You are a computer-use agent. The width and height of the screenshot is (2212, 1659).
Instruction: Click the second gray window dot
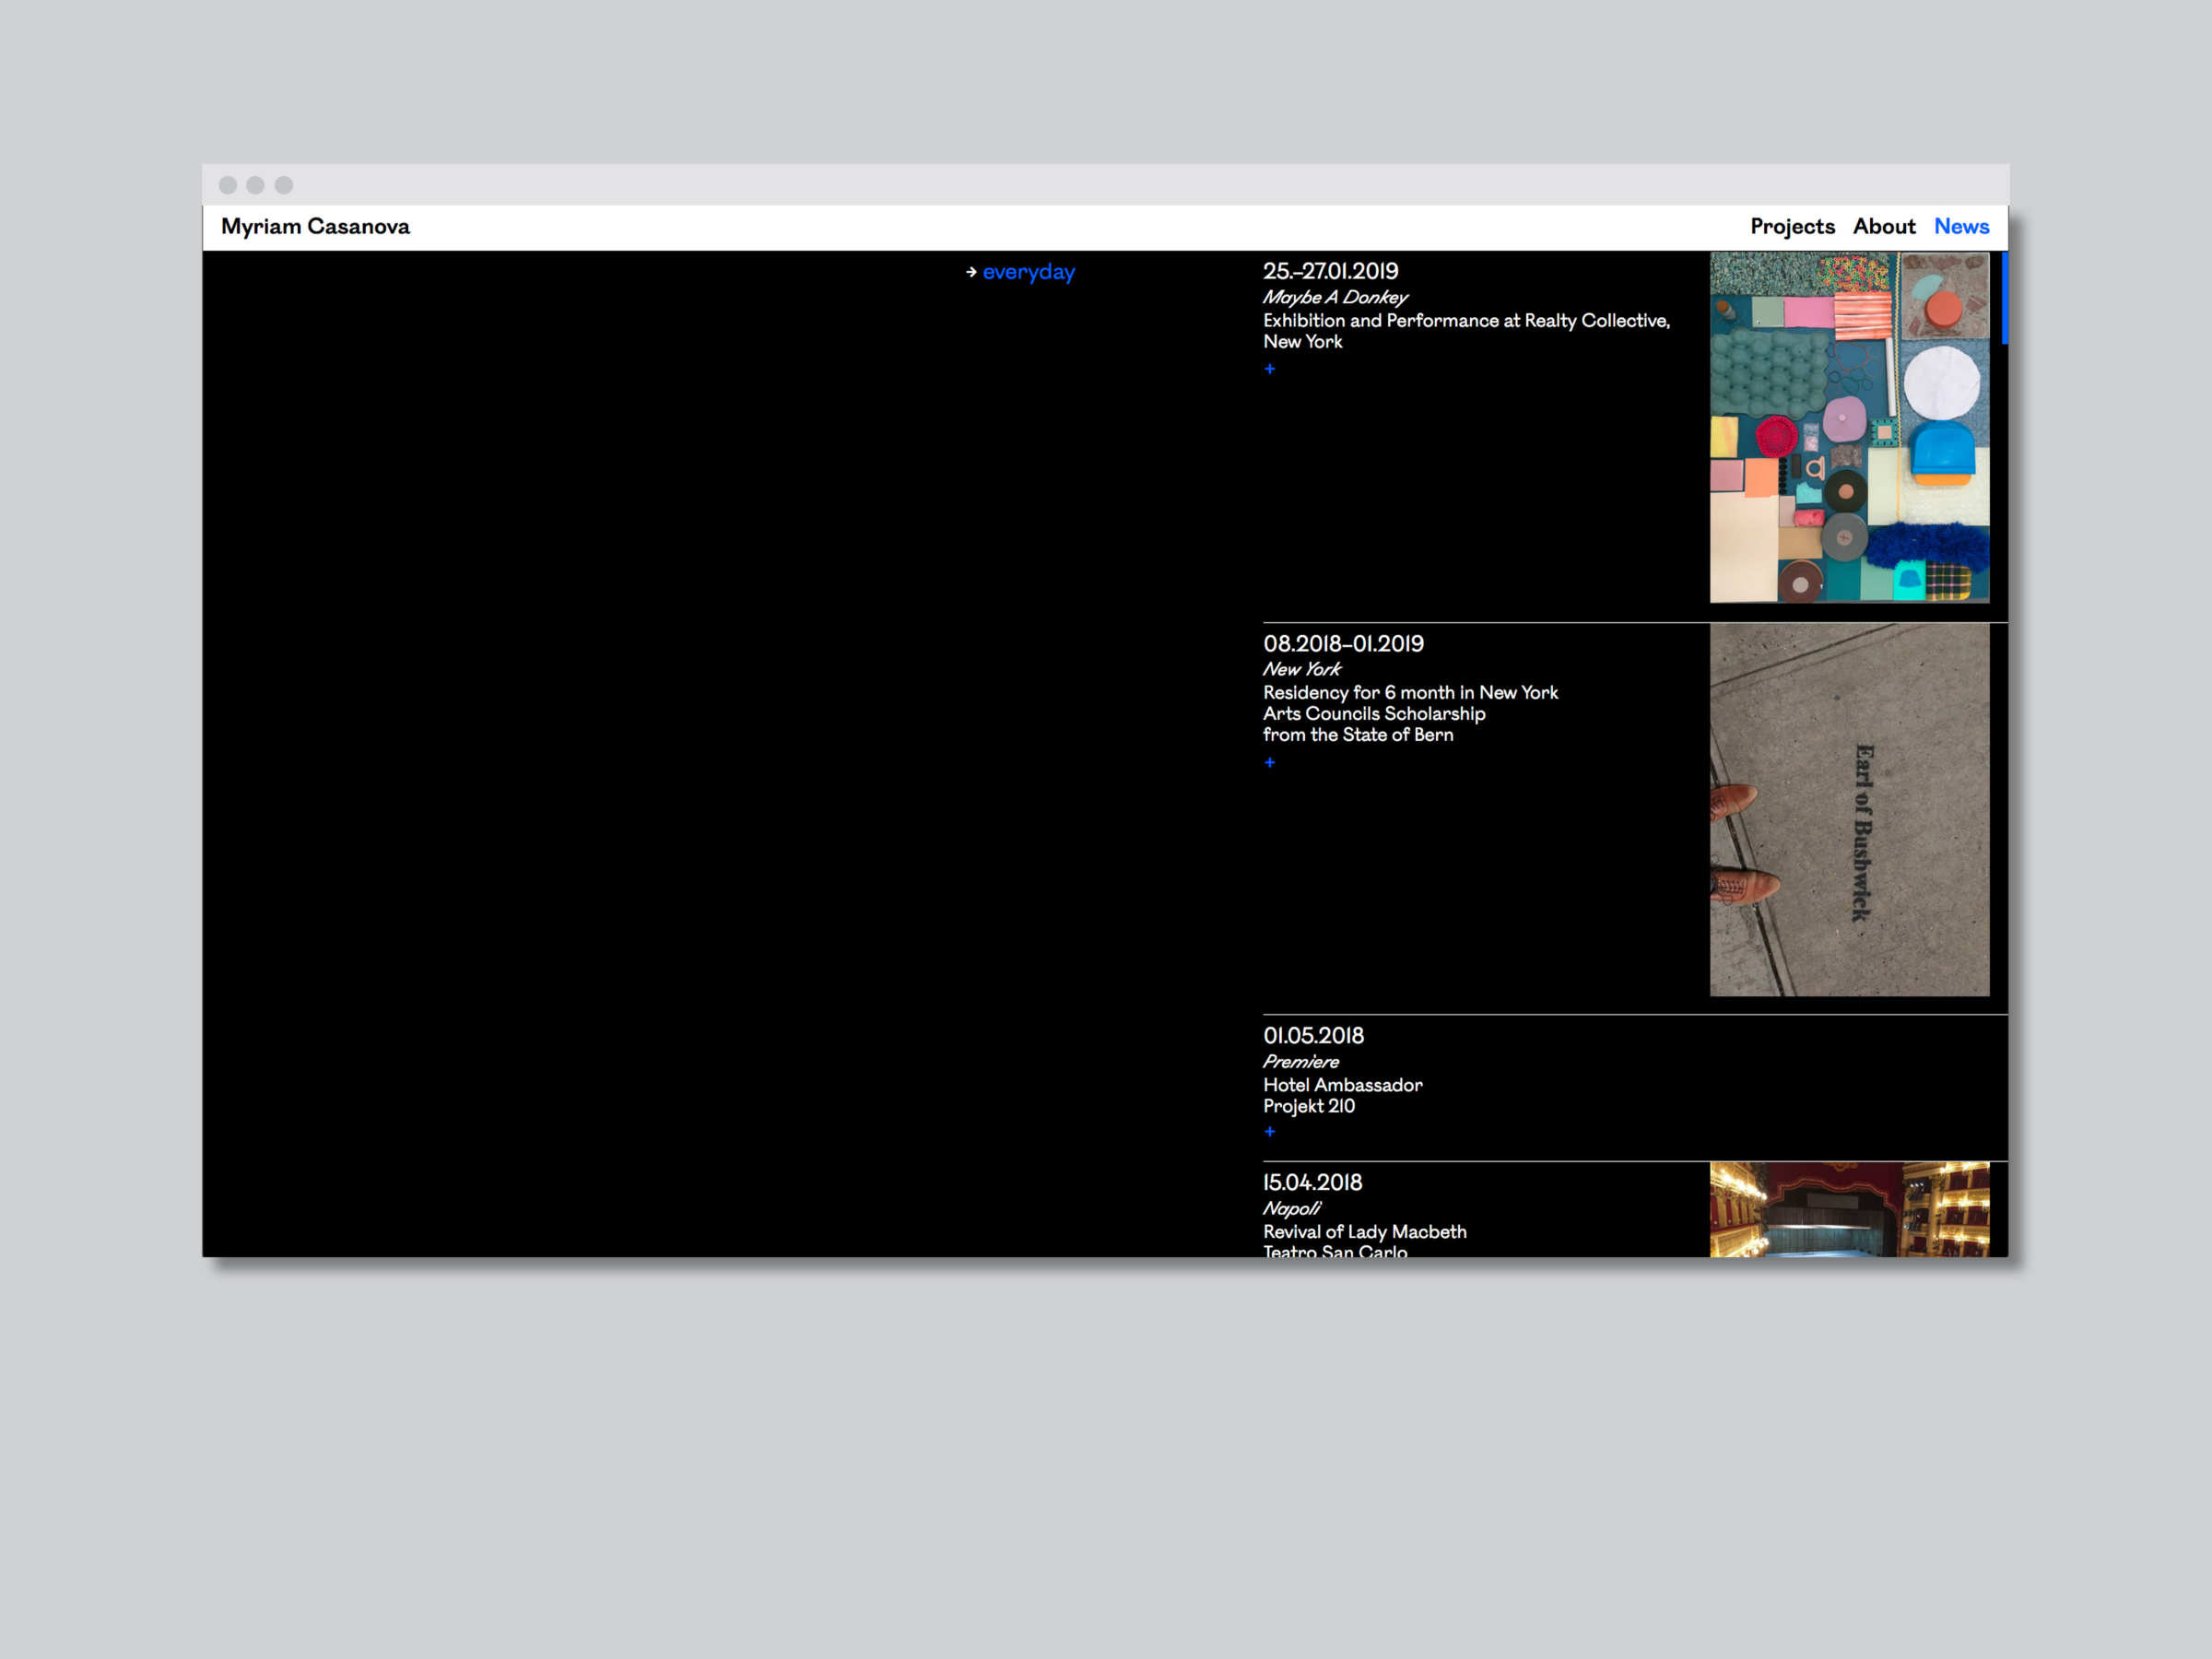(x=255, y=185)
